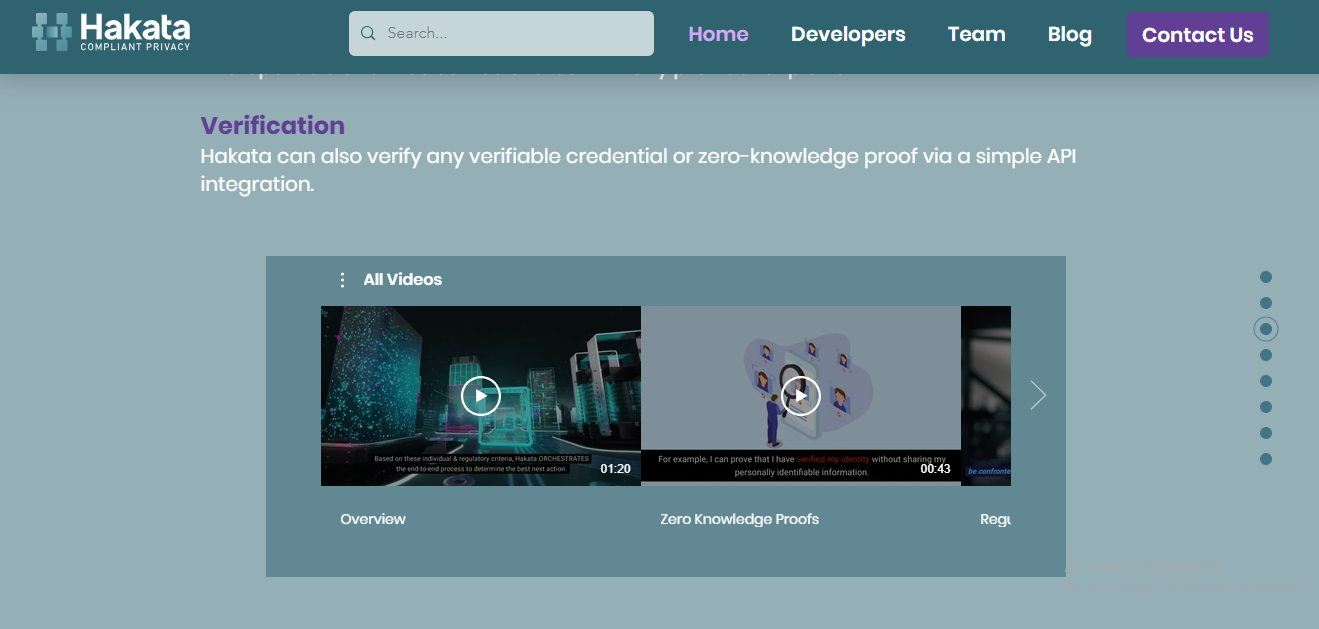Jump to the fourth section dot
The height and width of the screenshot is (629, 1319).
pos(1266,355)
